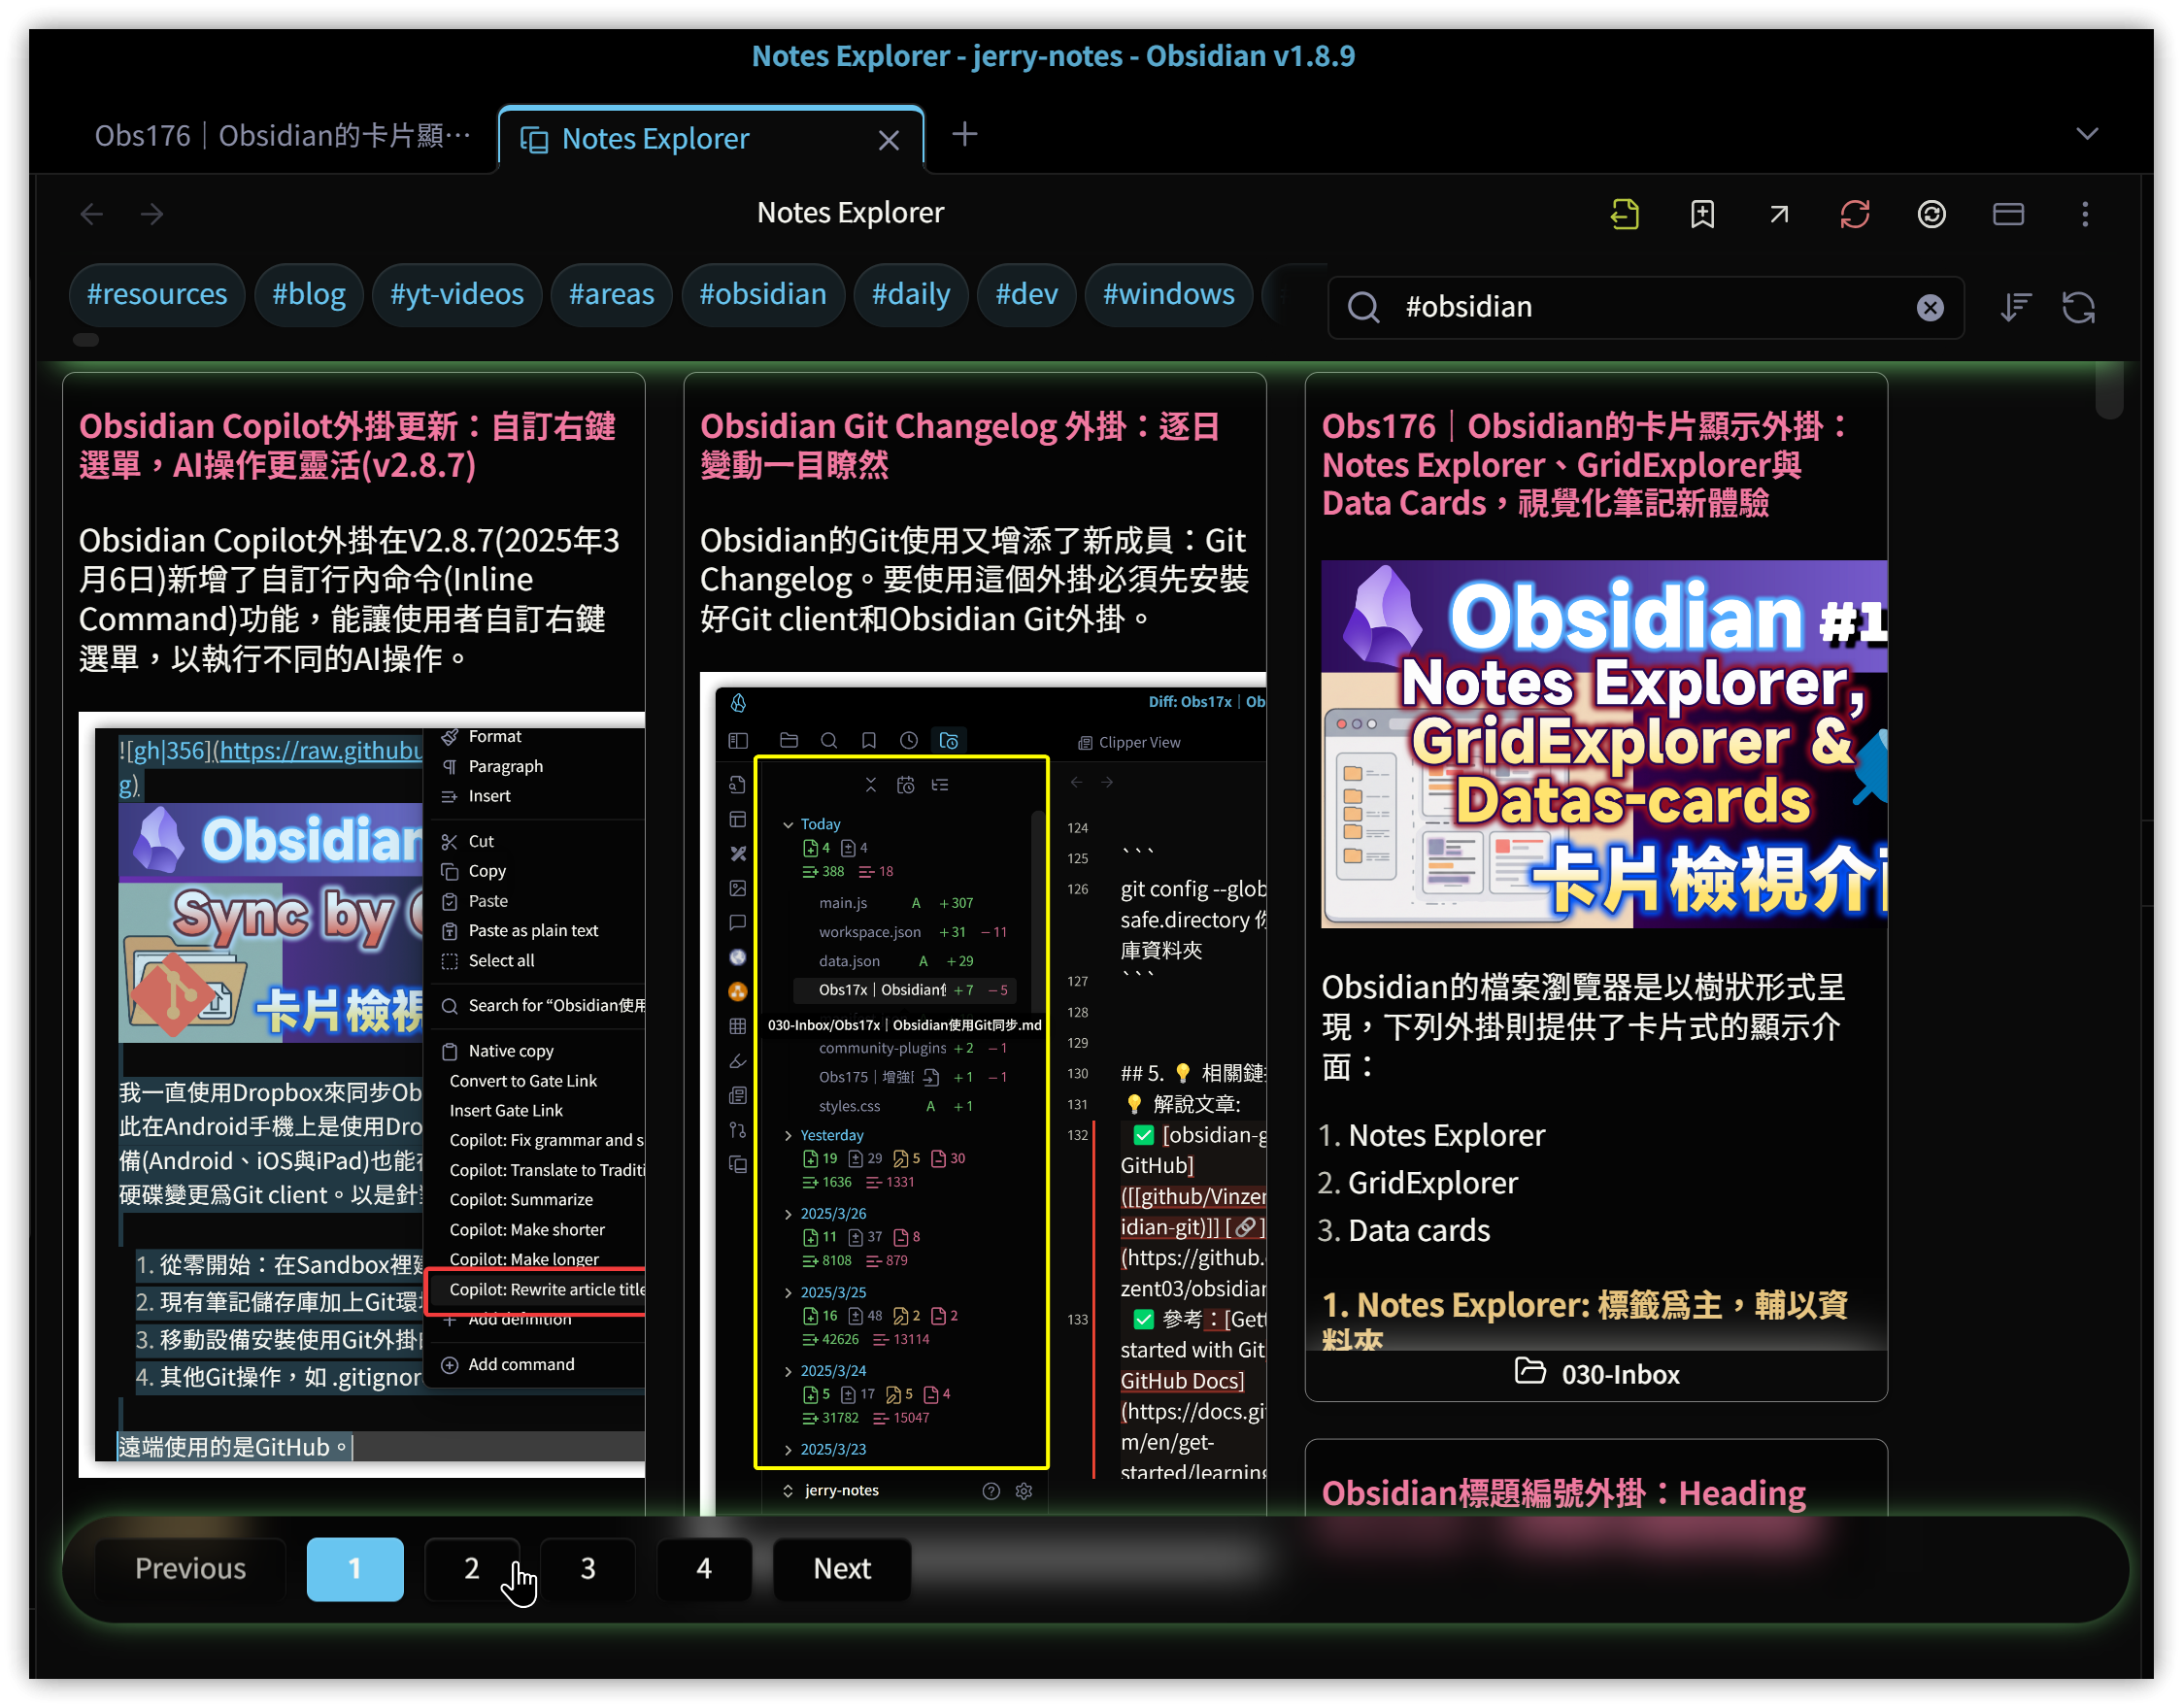The image size is (2183, 1708).
Task: Toggle the #blog tag filter
Action: pyautogui.click(x=308, y=294)
